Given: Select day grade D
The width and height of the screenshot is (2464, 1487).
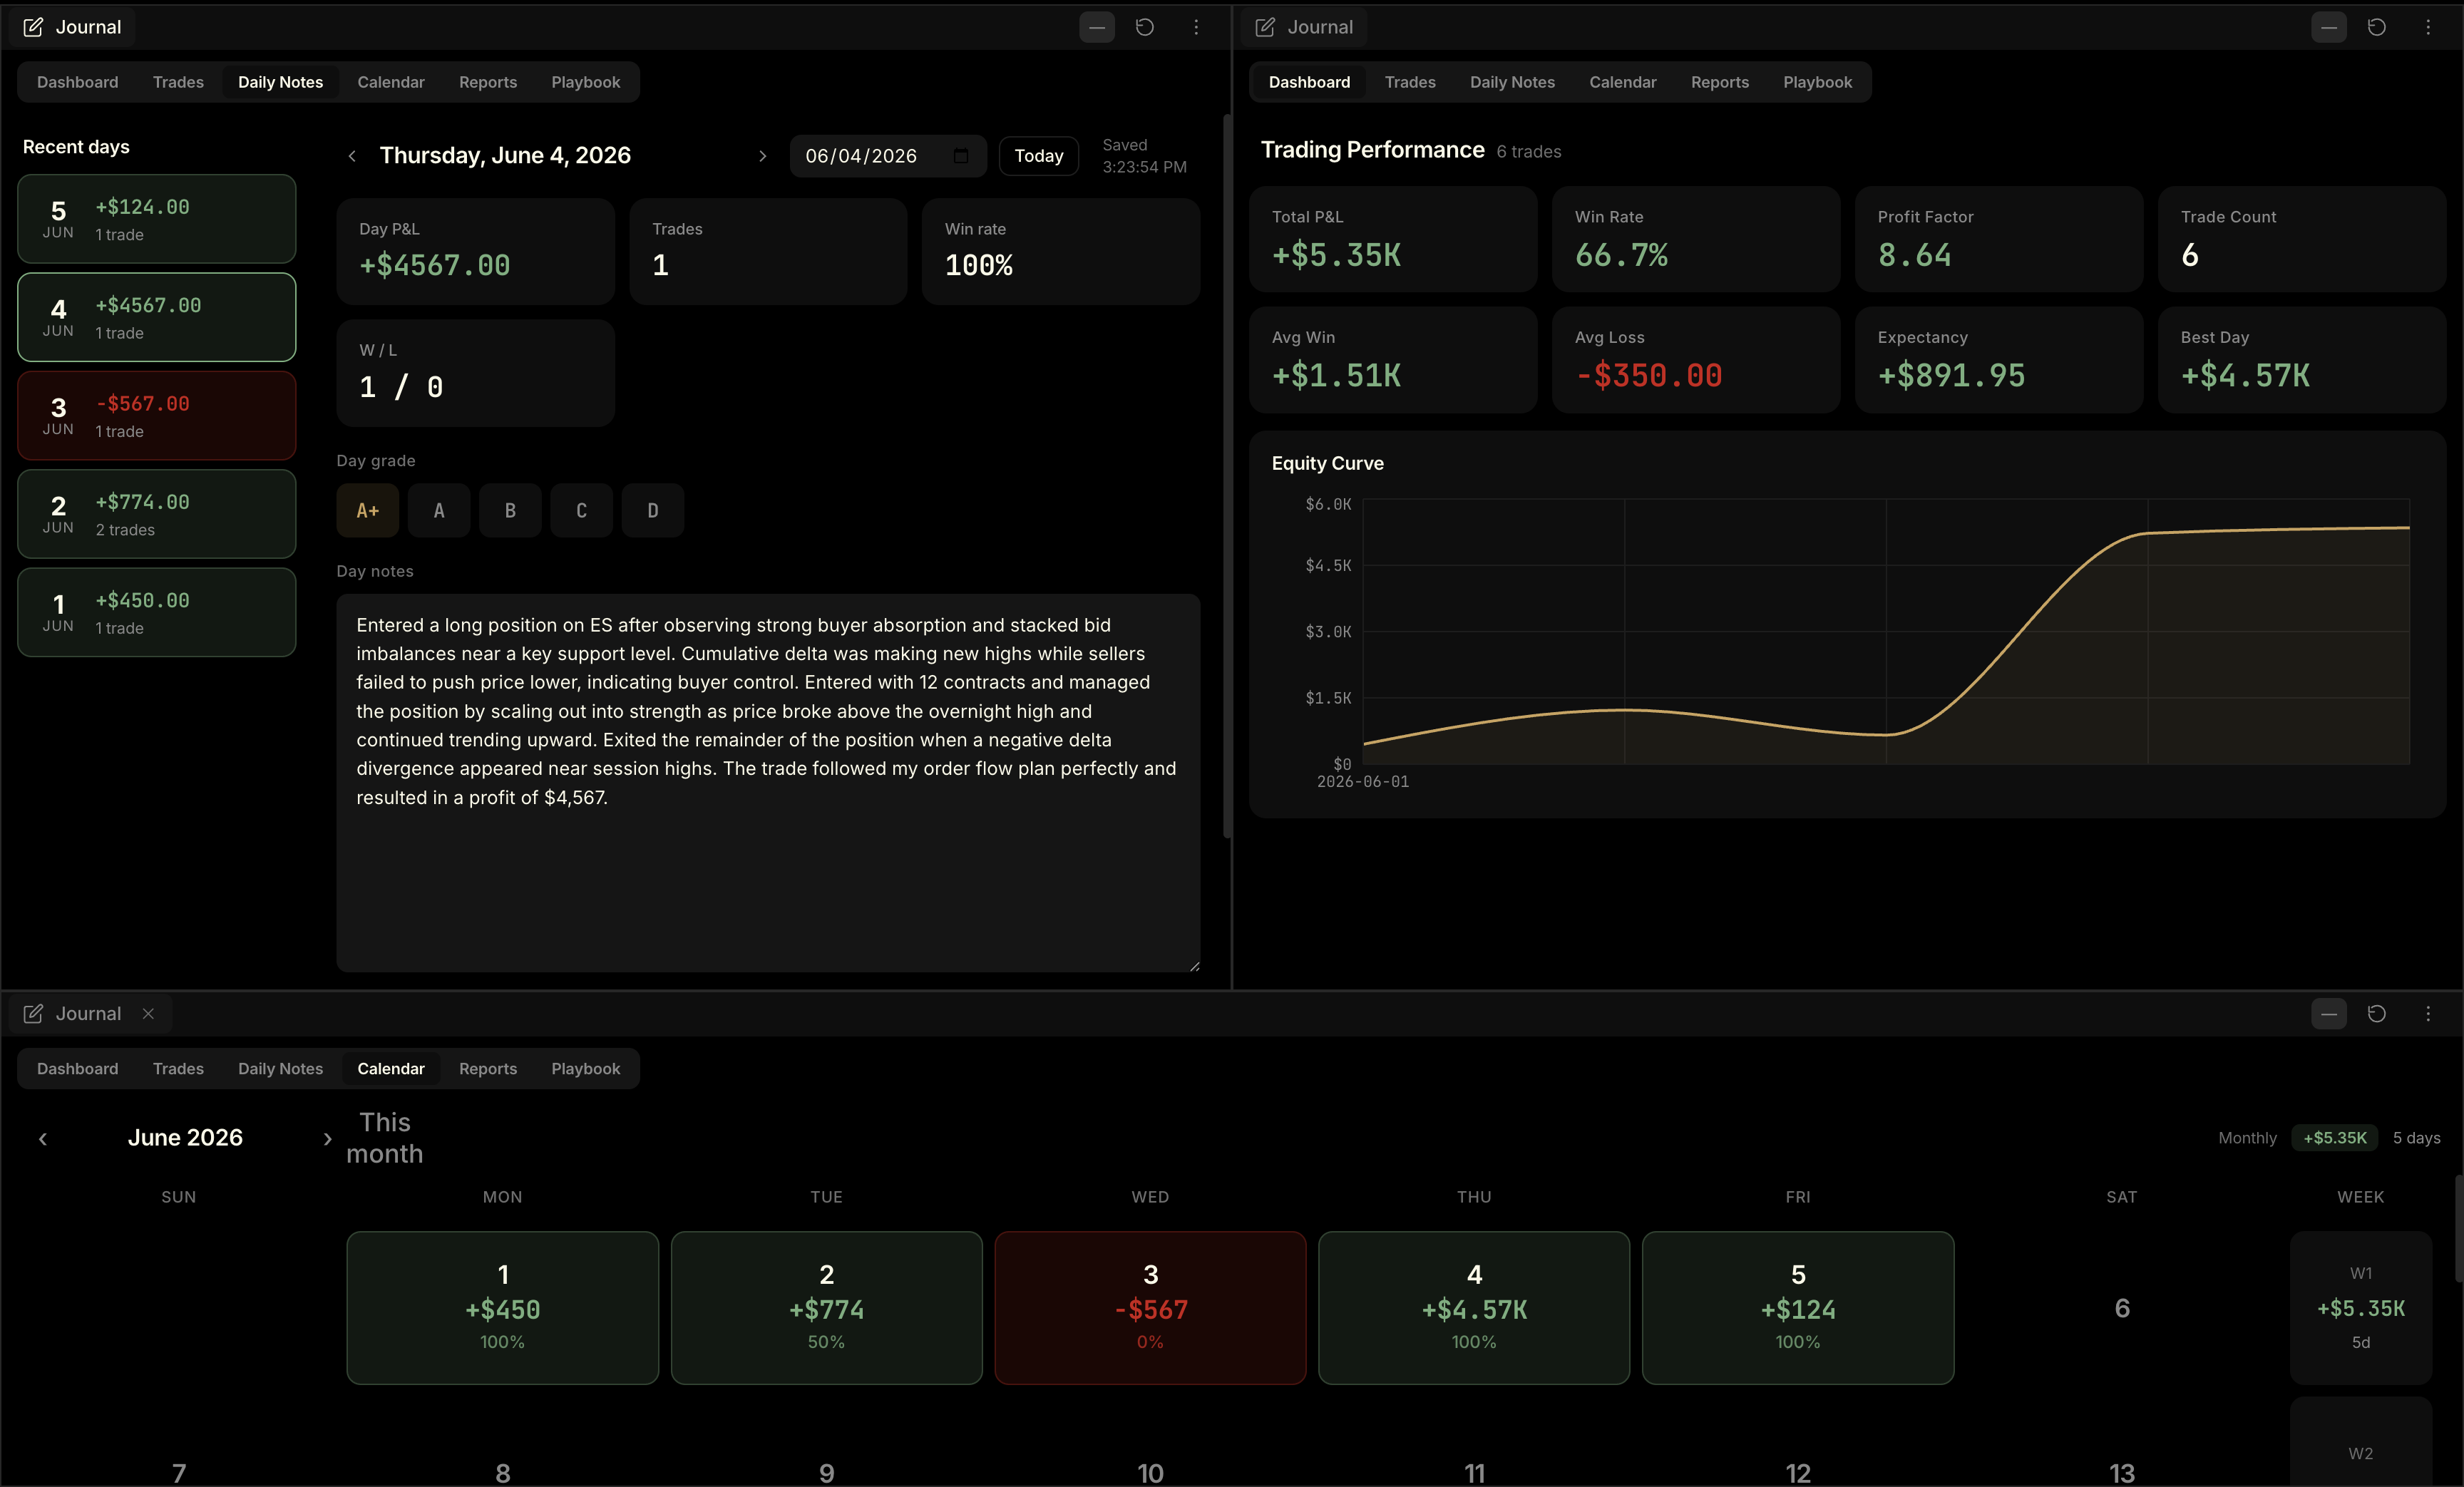Looking at the screenshot, I should (653, 511).
